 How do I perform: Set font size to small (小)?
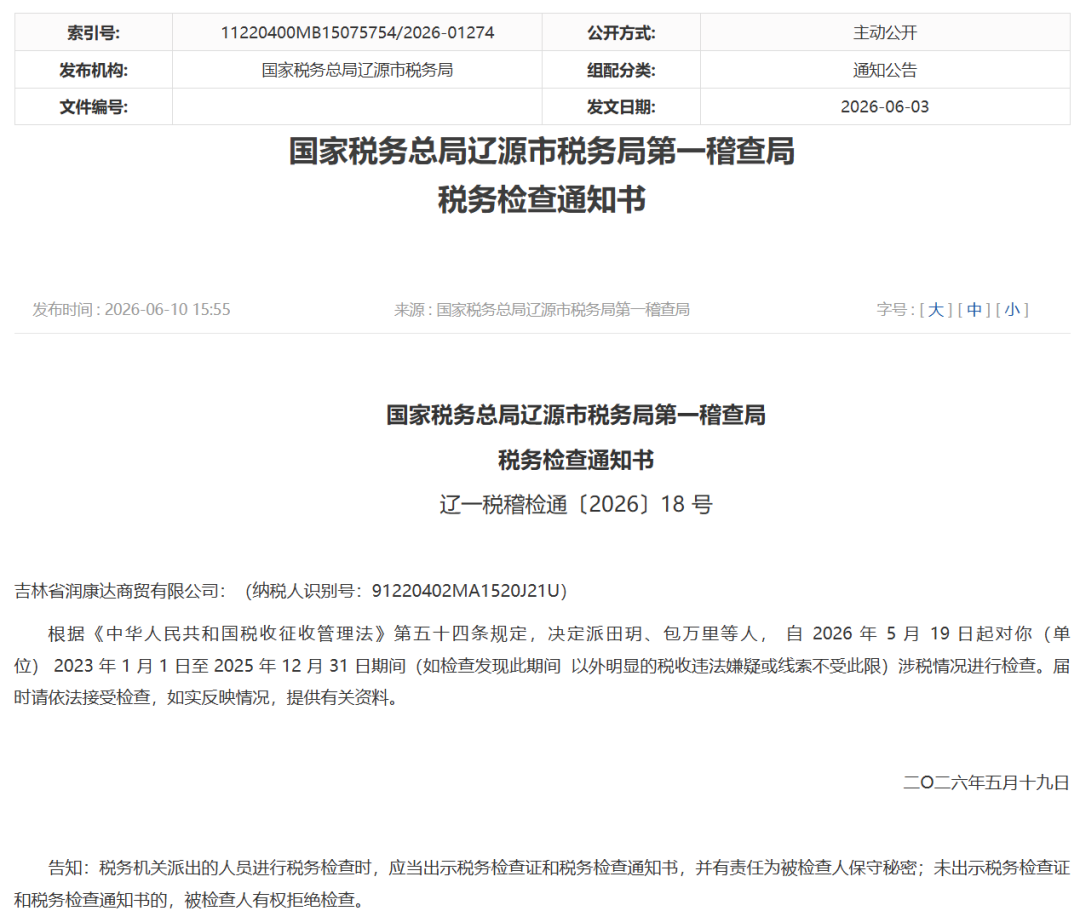(1012, 310)
